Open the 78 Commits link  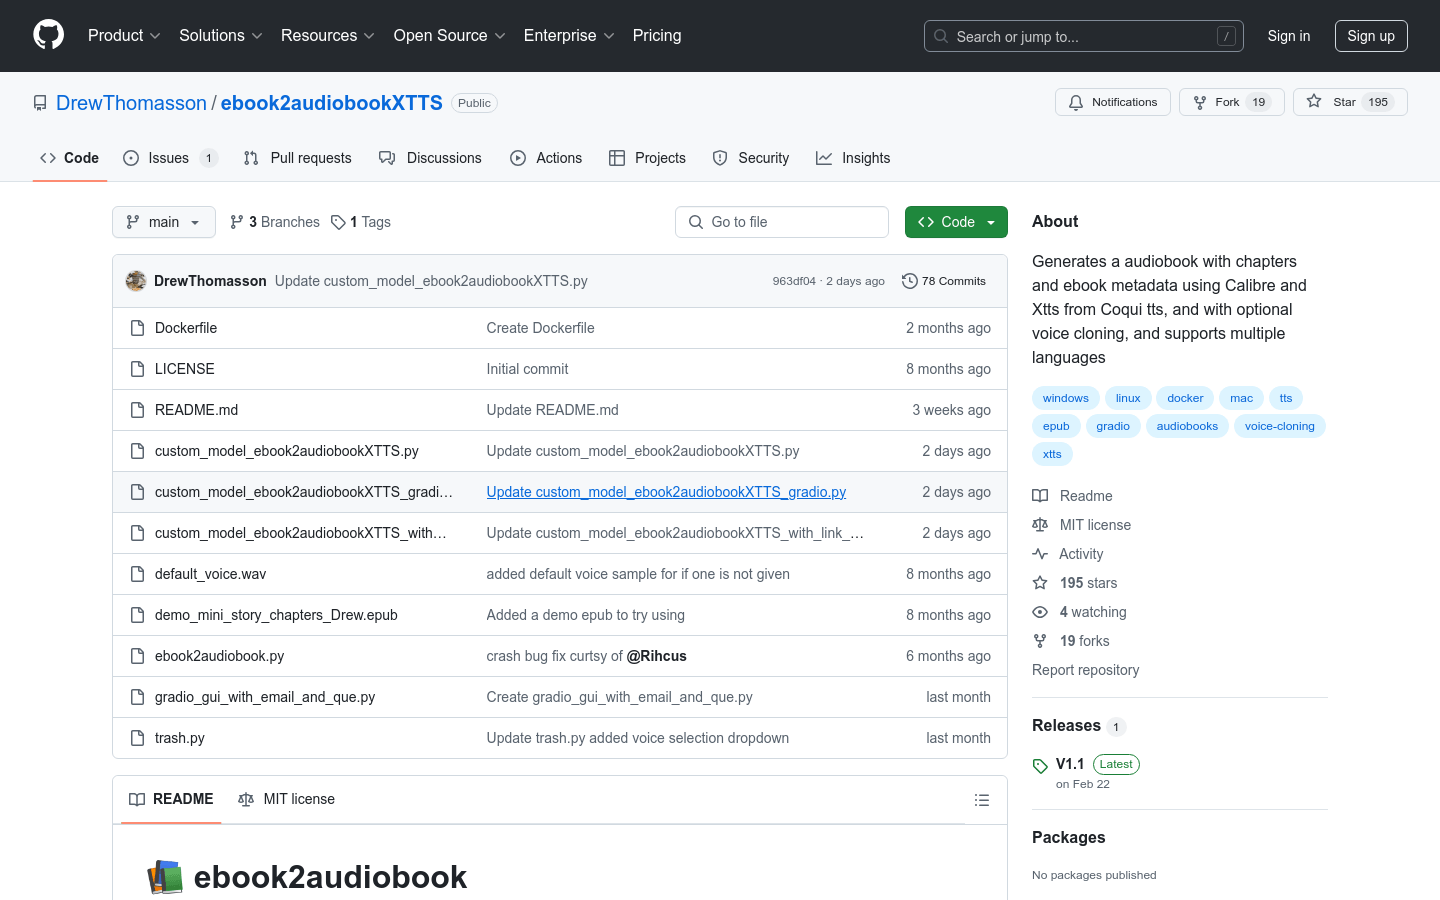[944, 281]
